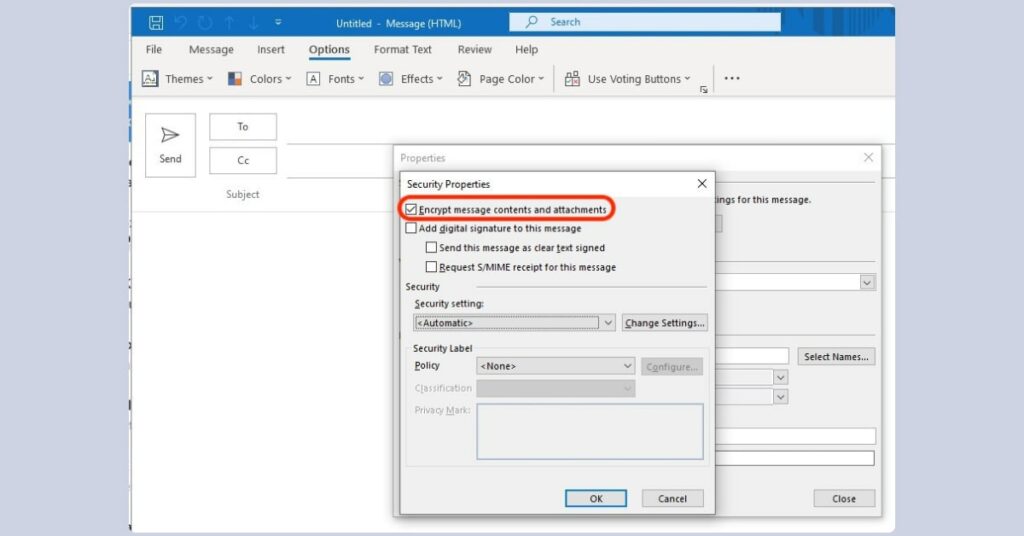Screen dimensions: 1024x536
Task: Check Request S/MIME receipt for this message
Action: [432, 267]
